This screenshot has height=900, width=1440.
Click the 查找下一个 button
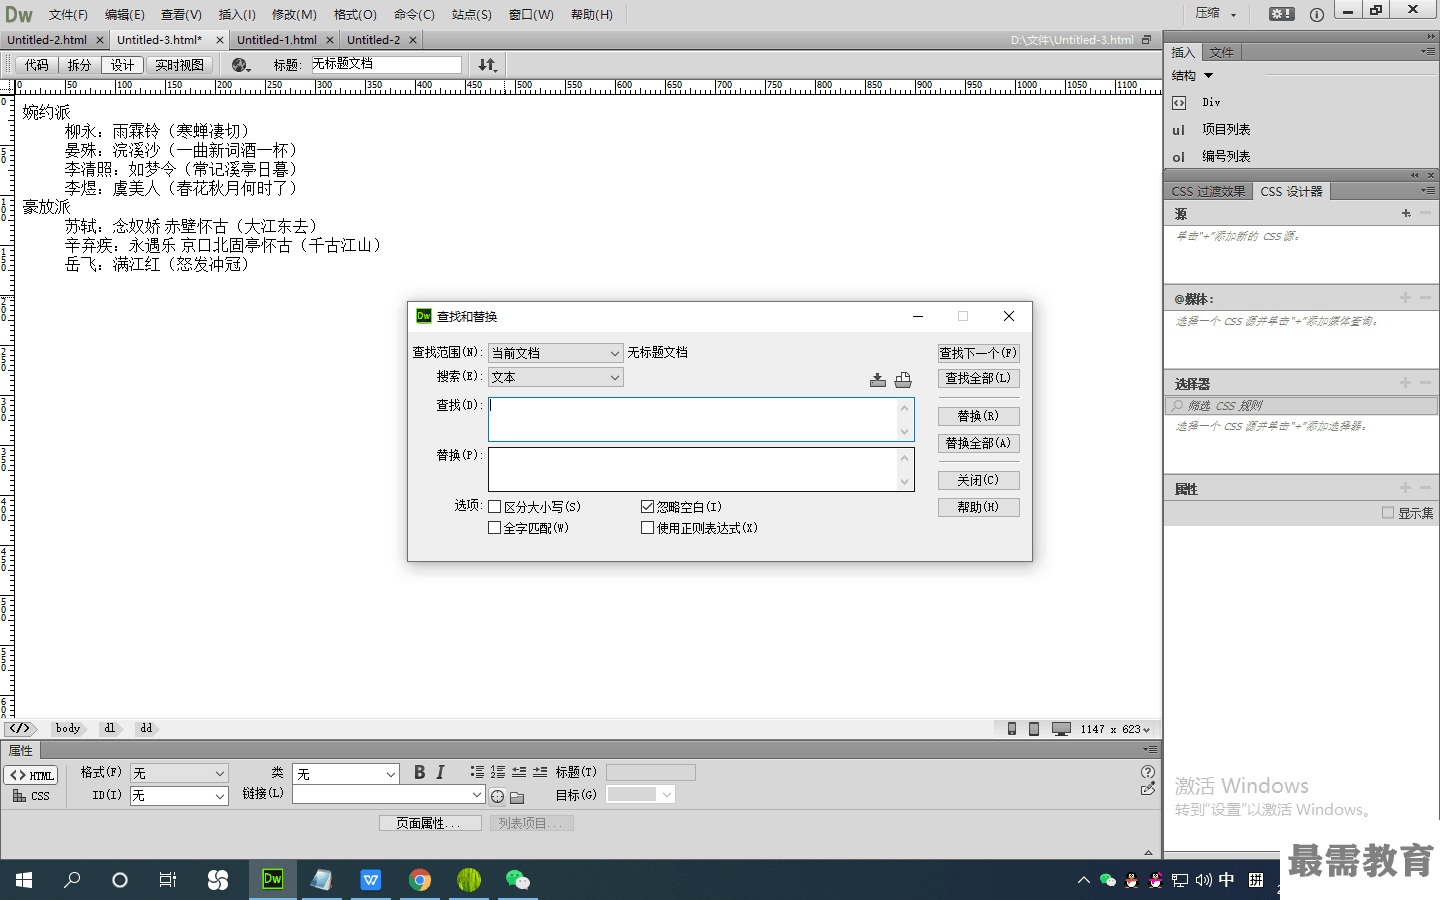pos(978,353)
